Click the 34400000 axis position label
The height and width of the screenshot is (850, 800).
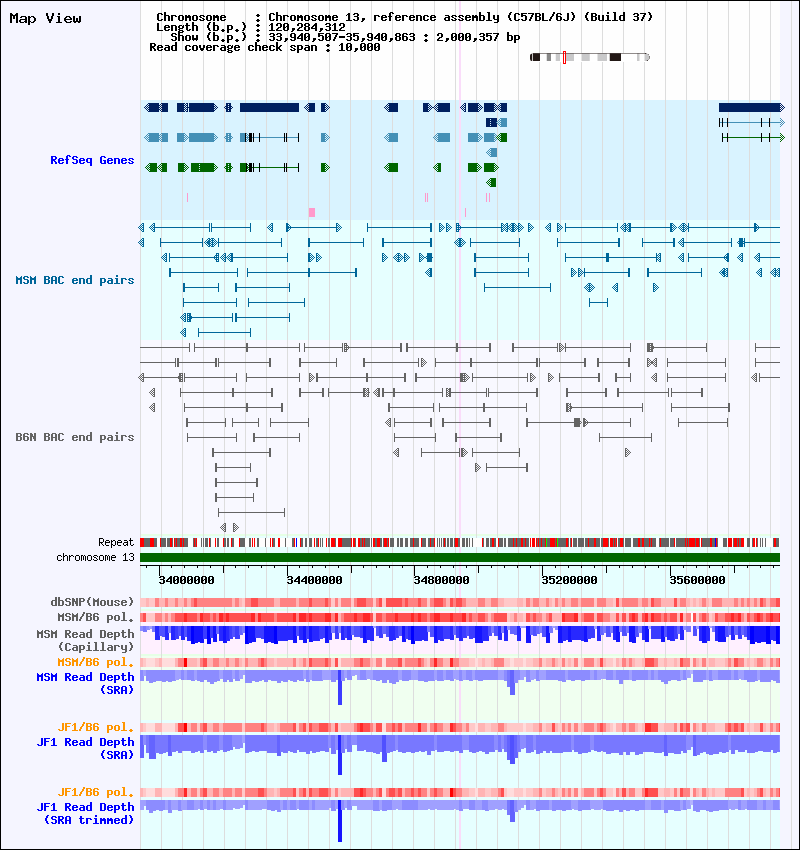tap(314, 580)
